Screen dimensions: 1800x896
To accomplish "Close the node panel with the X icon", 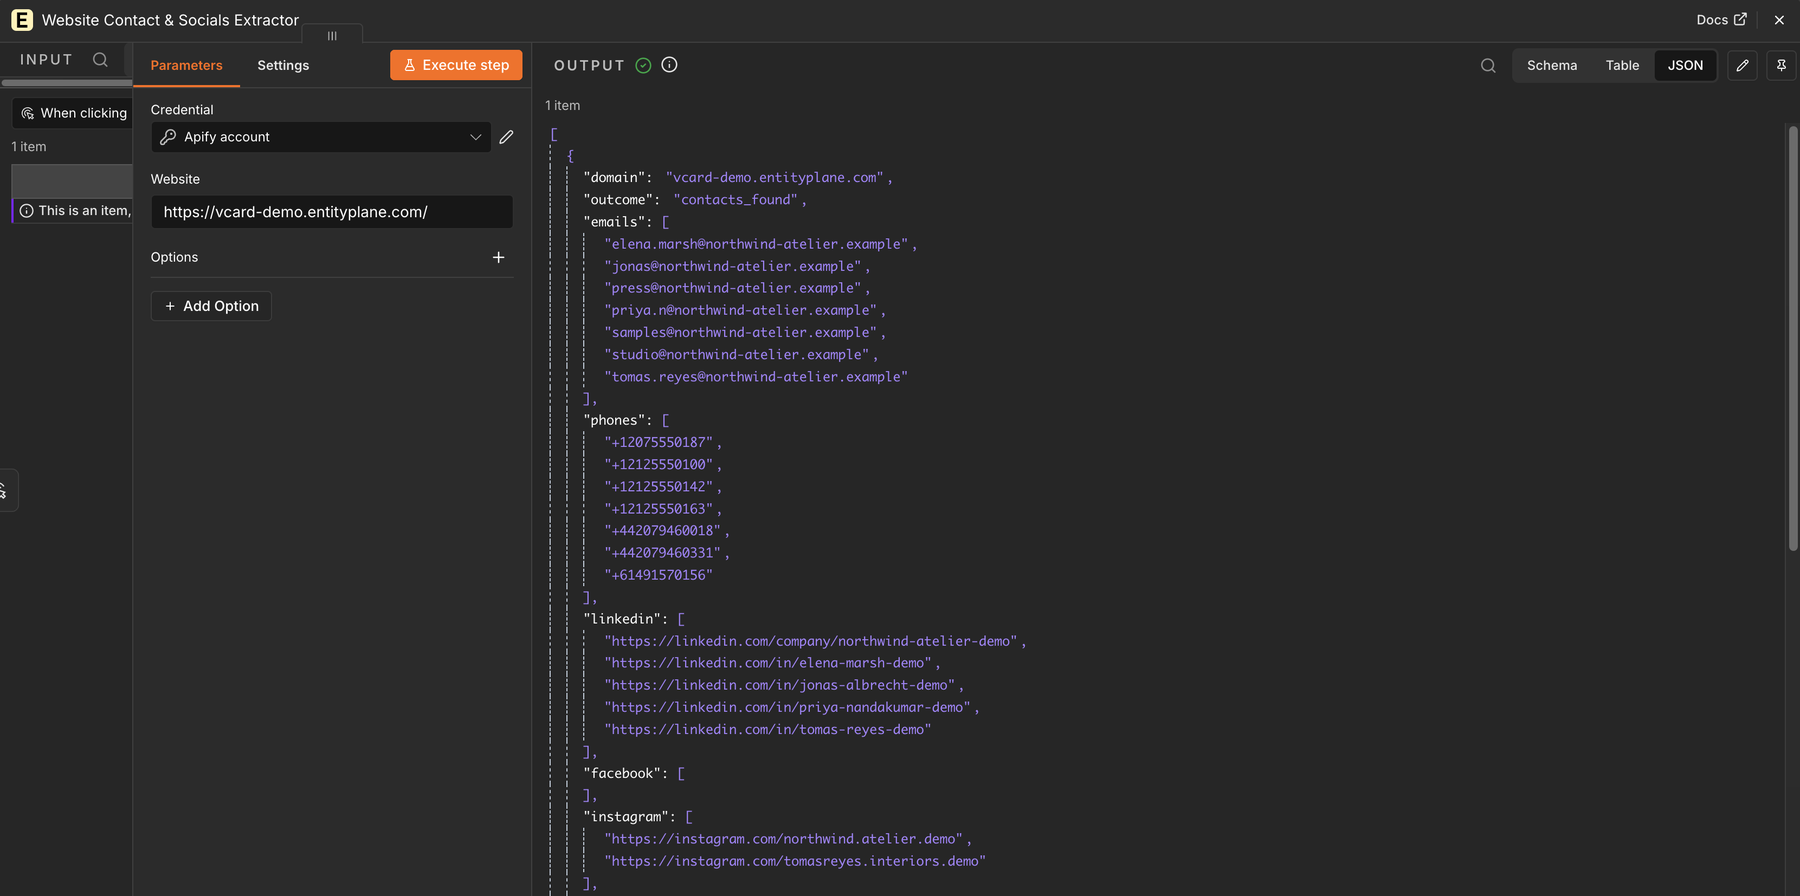I will click(x=1779, y=20).
